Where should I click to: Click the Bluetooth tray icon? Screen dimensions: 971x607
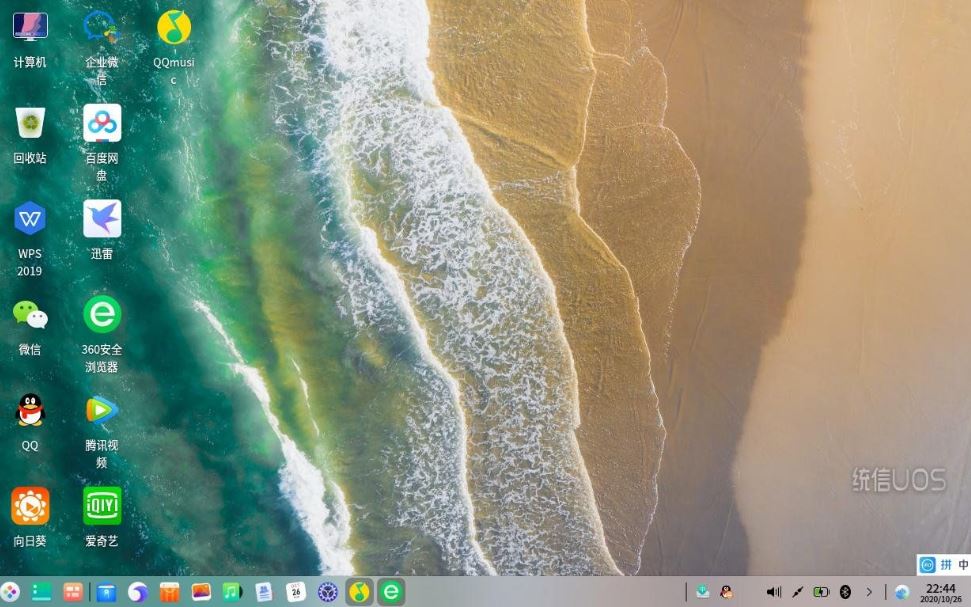[x=845, y=592]
